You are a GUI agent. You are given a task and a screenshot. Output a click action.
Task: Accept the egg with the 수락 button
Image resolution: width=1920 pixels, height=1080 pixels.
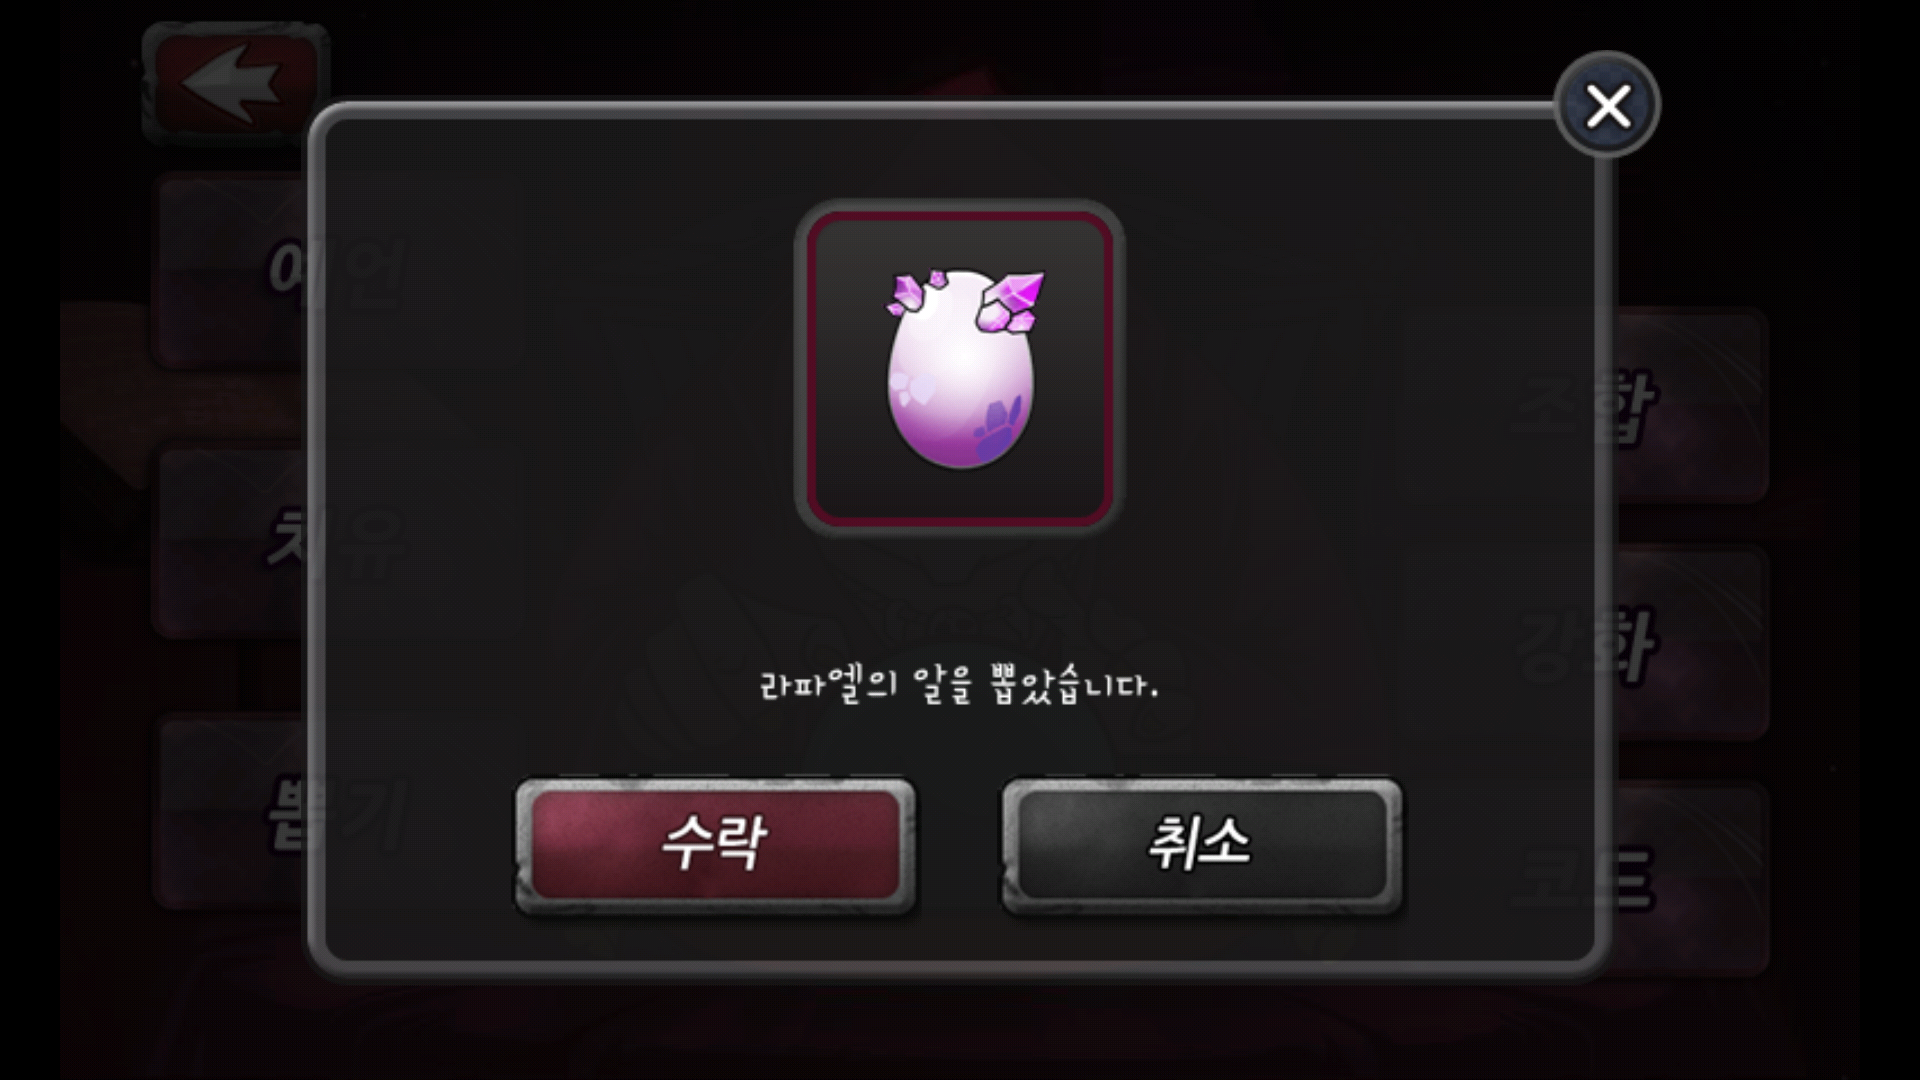pyautogui.click(x=715, y=845)
